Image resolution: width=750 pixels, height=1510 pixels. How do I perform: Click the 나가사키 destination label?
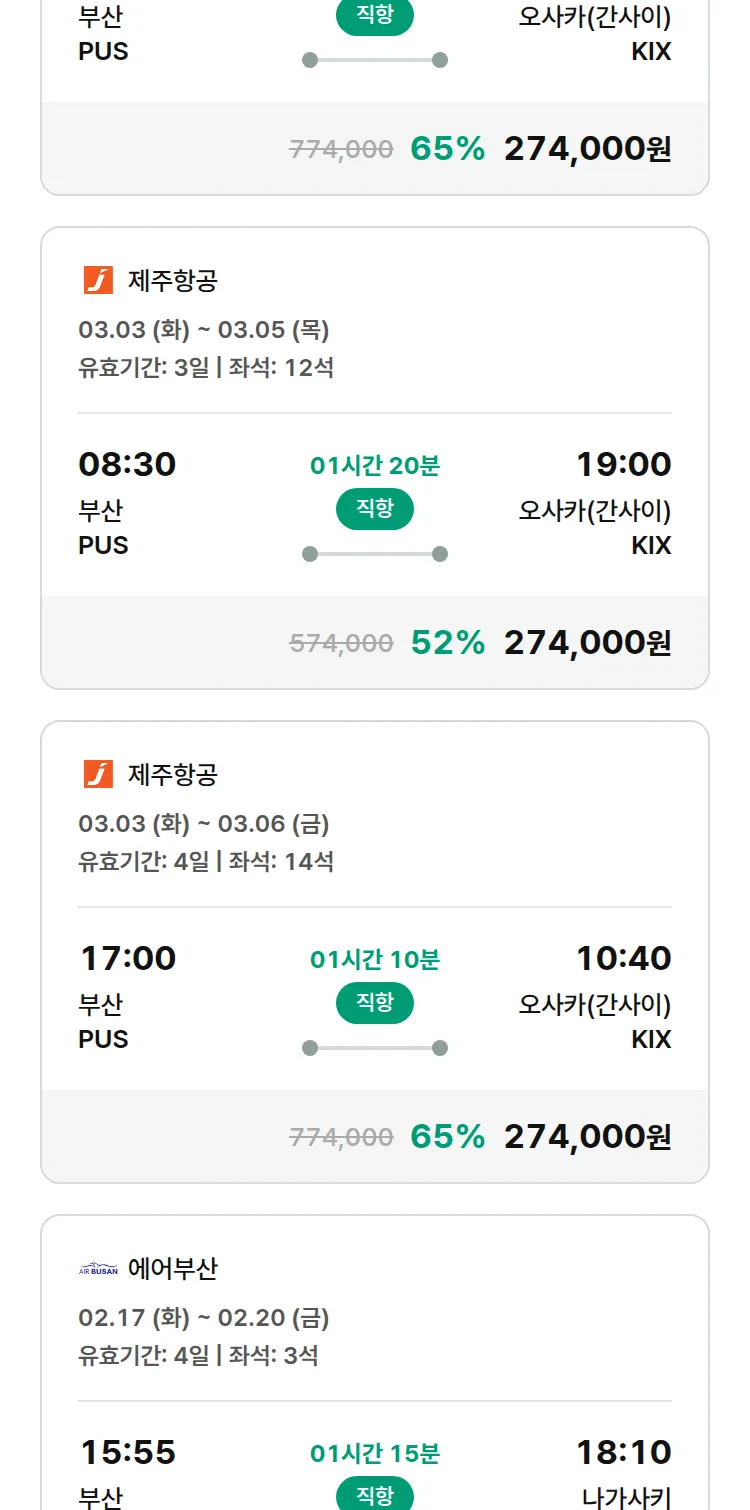[626, 1497]
